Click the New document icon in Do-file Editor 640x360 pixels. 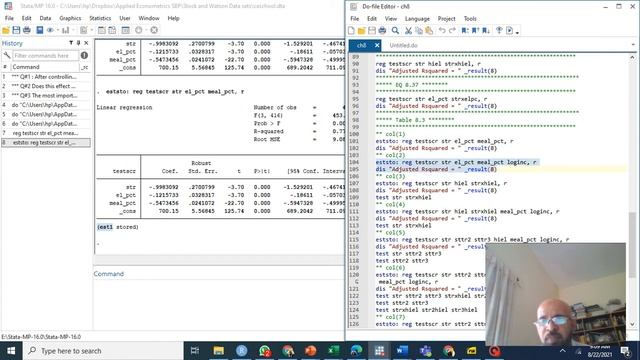click(x=351, y=31)
